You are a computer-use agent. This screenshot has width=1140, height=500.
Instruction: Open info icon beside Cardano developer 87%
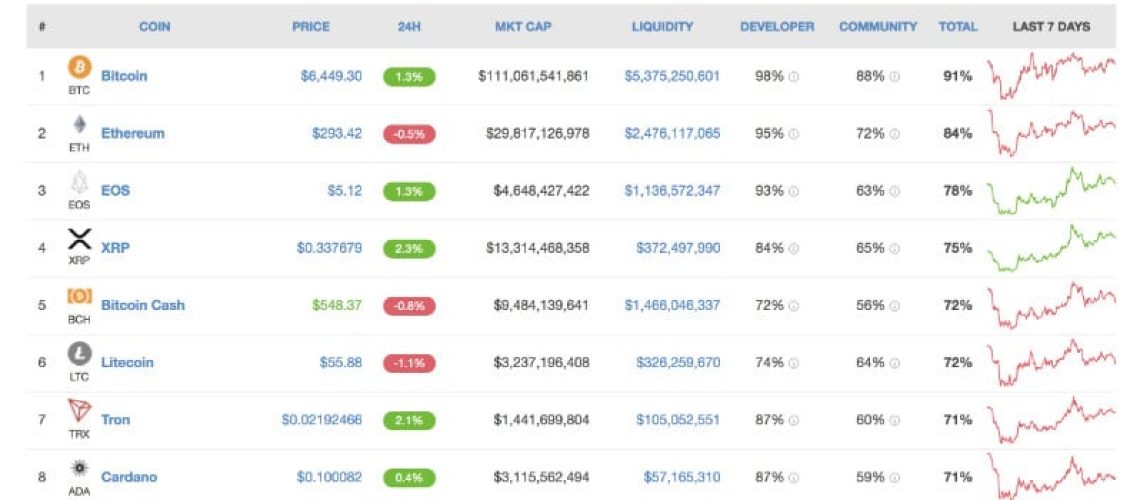[794, 477]
